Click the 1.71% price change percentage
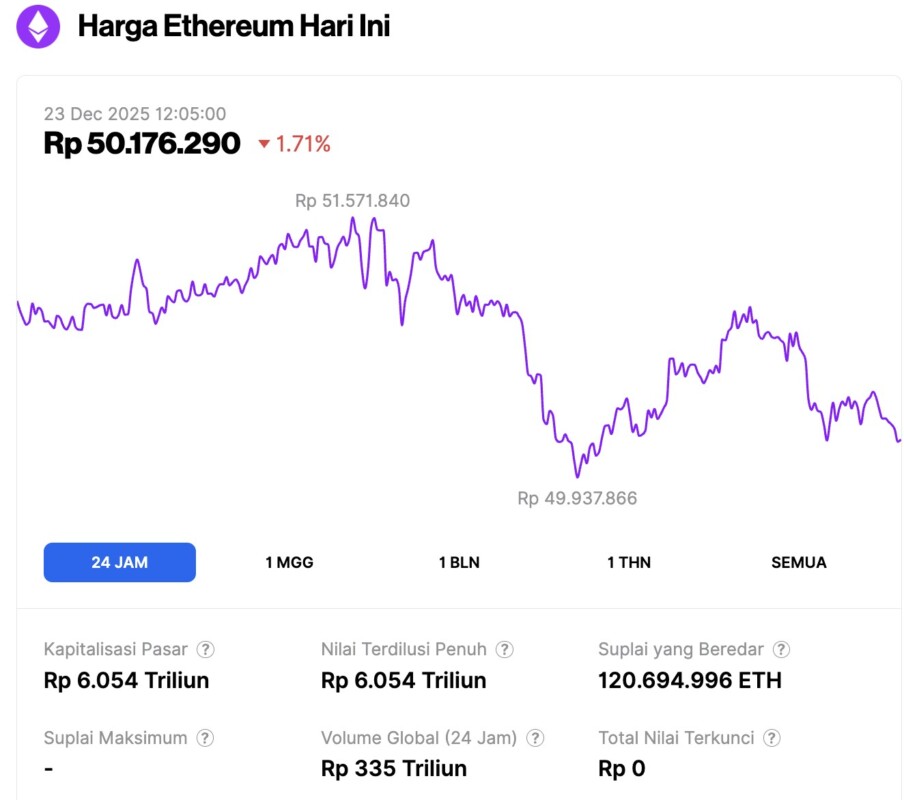904x800 pixels. (x=303, y=144)
